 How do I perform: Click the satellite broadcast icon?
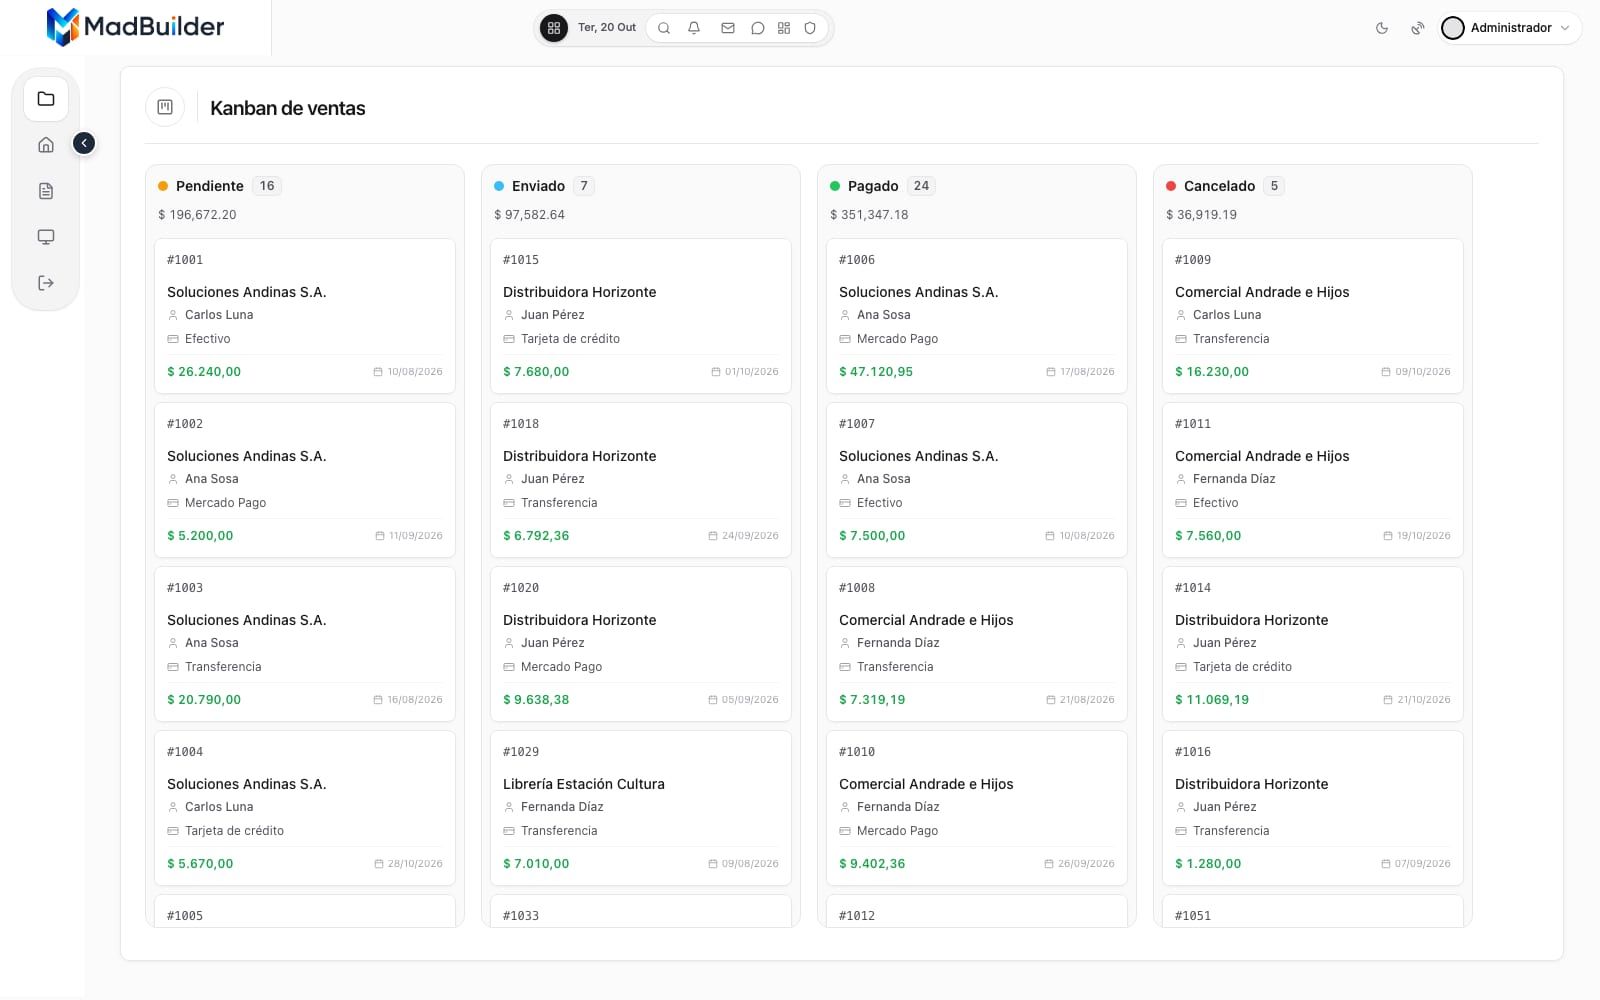click(1417, 28)
